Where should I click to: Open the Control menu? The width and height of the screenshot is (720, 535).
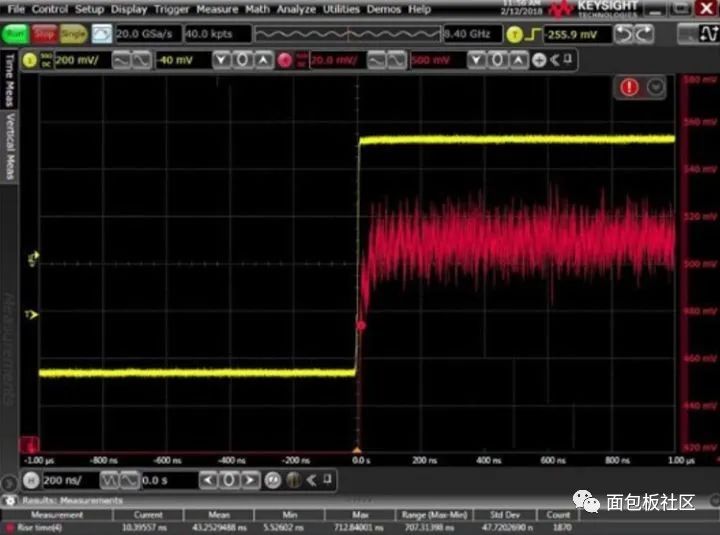click(x=49, y=9)
